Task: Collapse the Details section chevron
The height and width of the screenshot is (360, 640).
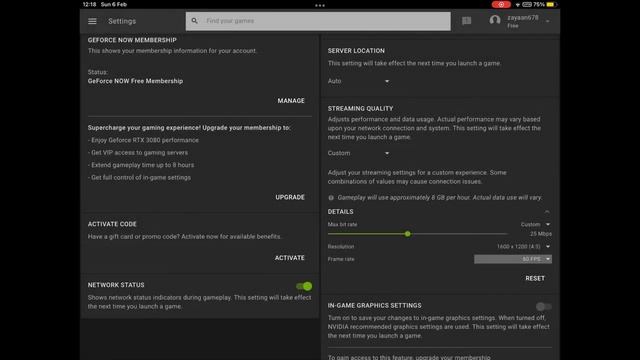Action: (547, 212)
